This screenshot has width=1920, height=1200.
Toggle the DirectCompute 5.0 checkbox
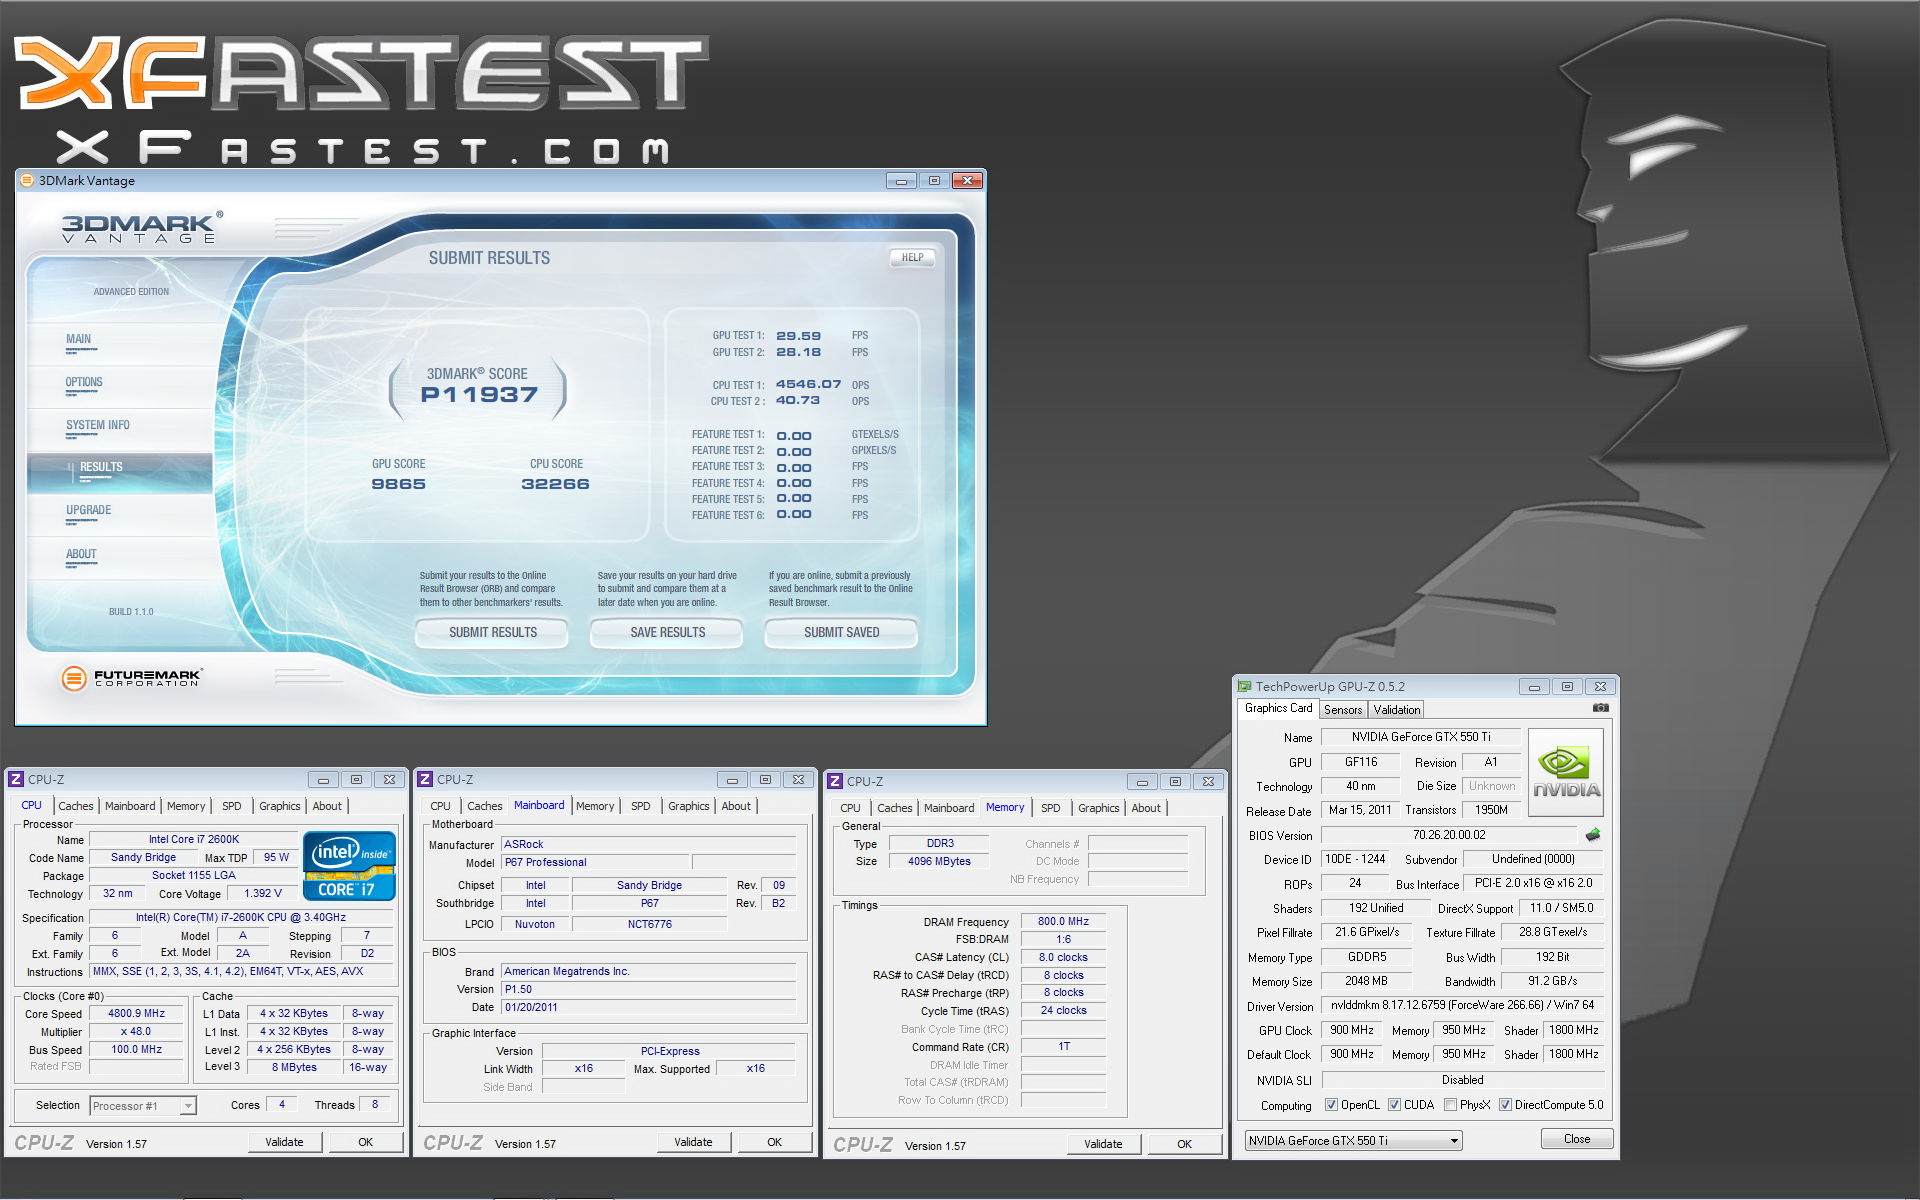(x=1505, y=1105)
